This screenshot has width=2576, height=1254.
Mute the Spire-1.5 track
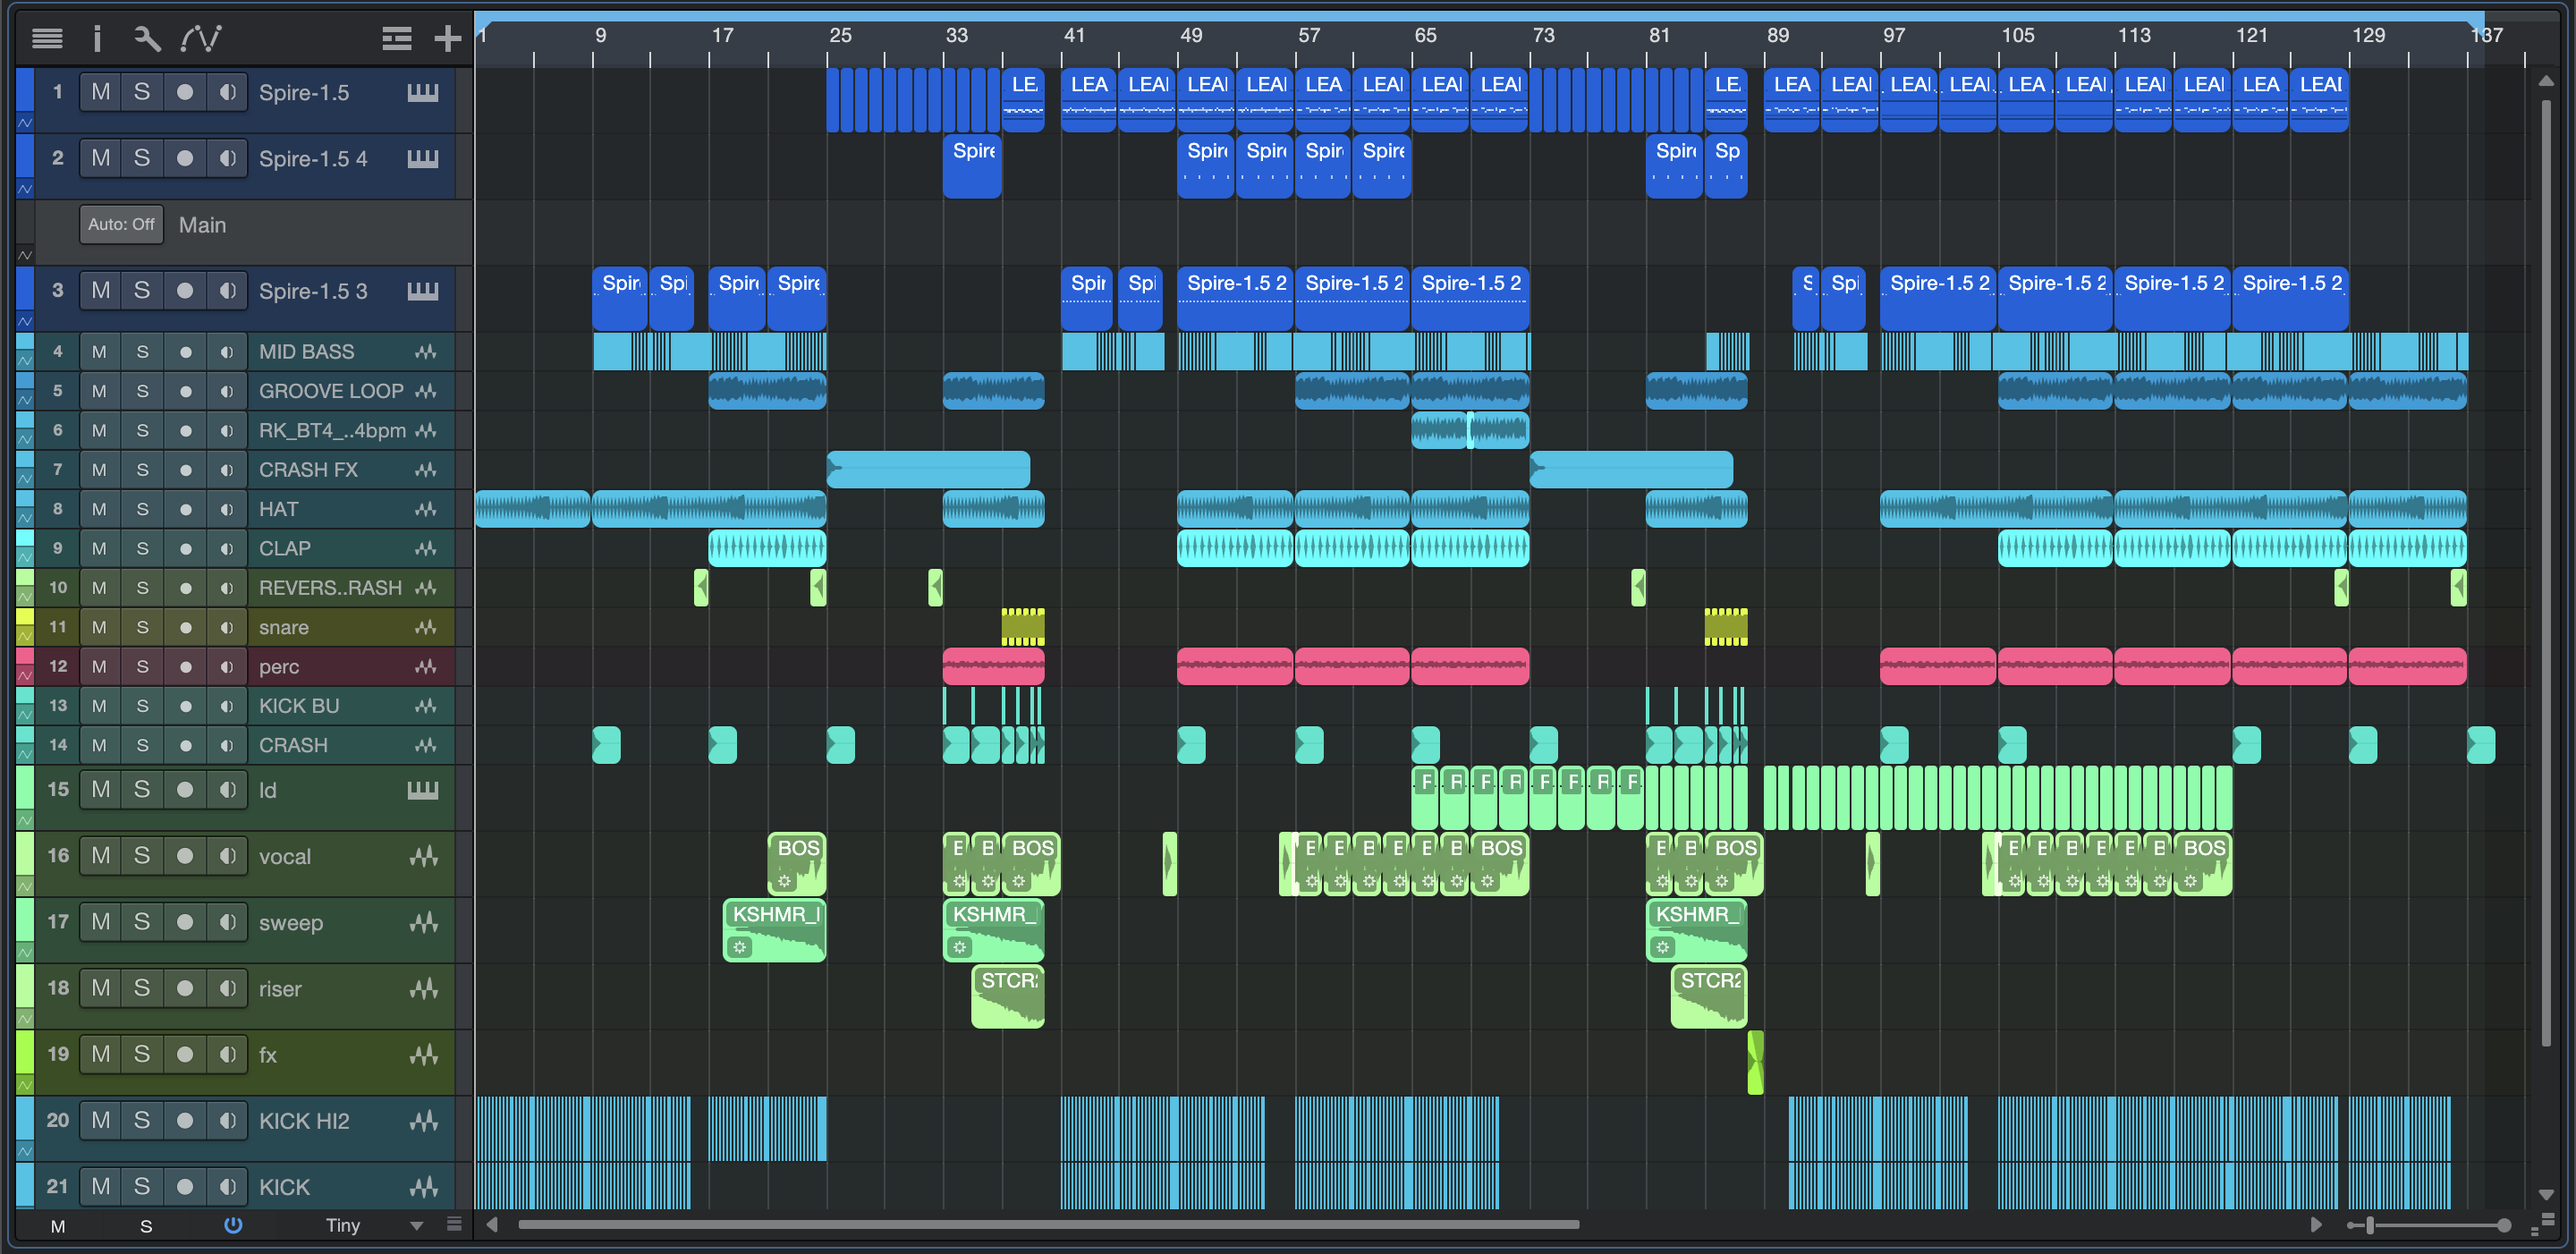click(x=100, y=92)
